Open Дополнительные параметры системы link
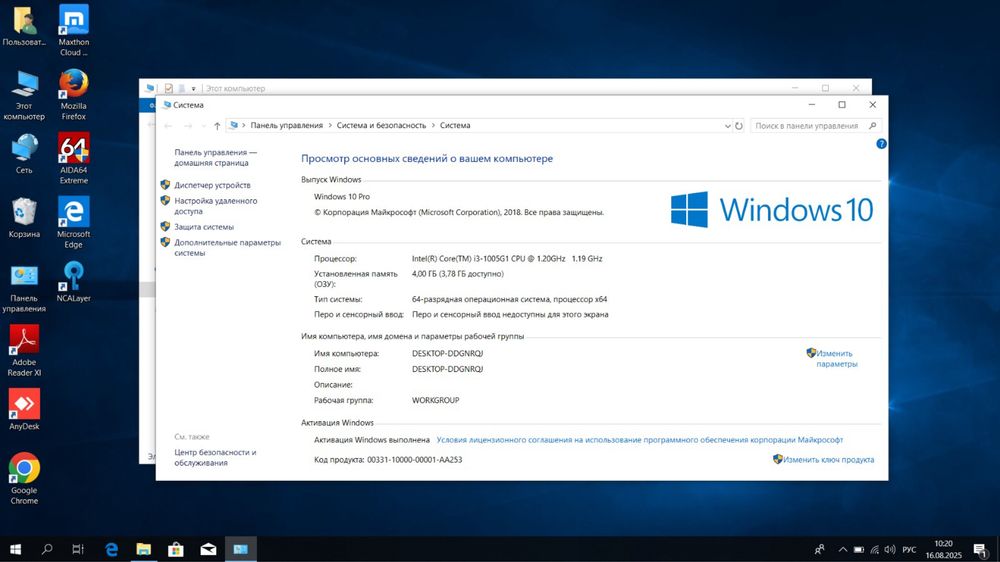The image size is (1000, 562). tap(227, 248)
